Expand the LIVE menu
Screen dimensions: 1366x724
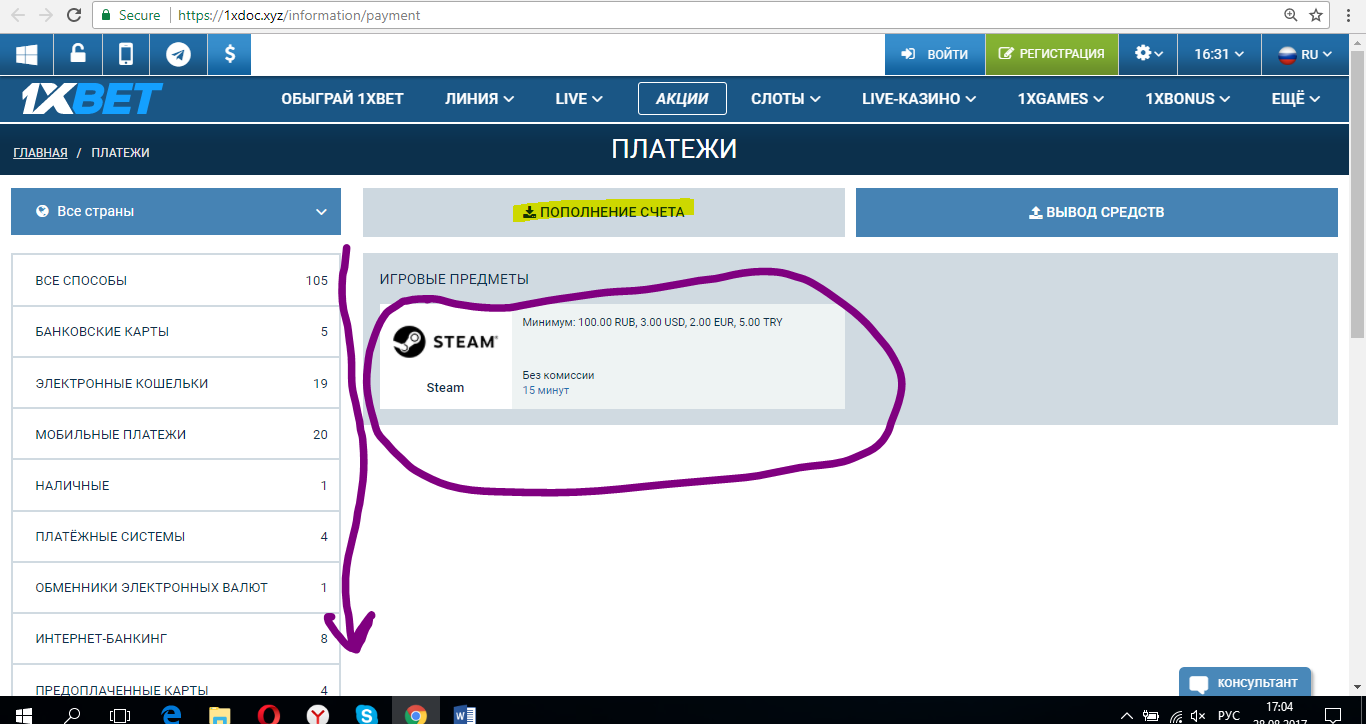coord(579,98)
